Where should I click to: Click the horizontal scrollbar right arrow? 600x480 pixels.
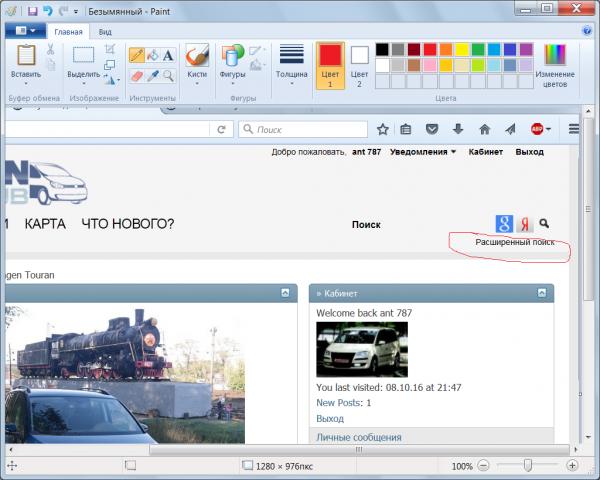pos(576,450)
